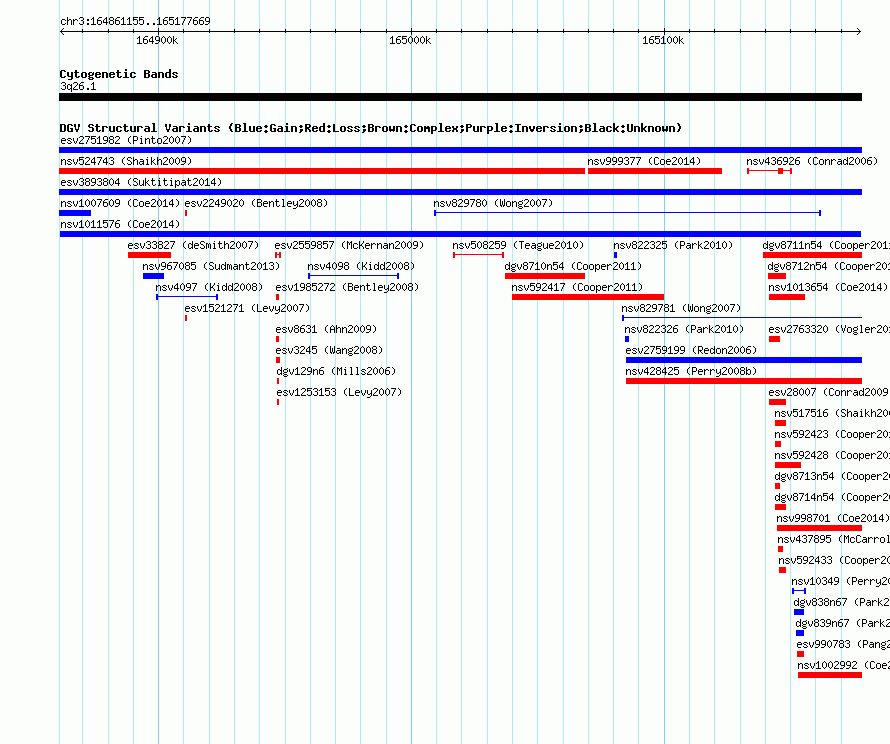Click variant label esv2751982 (Pinto2007)
The image size is (890, 744).
coord(126,140)
